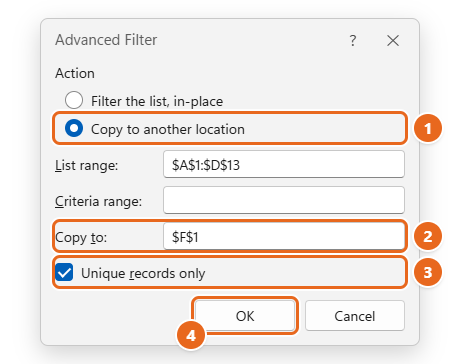This screenshot has height=364, width=460.
Task: Toggle the 'Unique records only' checkbox
Action: 64,272
